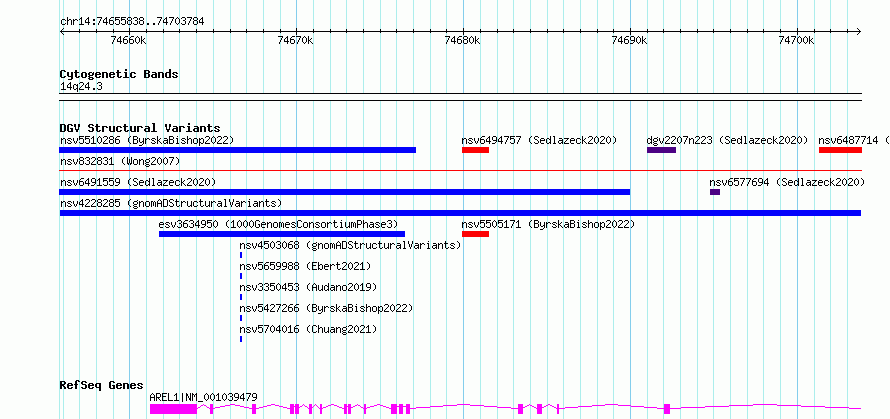Click the nsv6491559 (Sedlazeck2020) label

pos(138,182)
